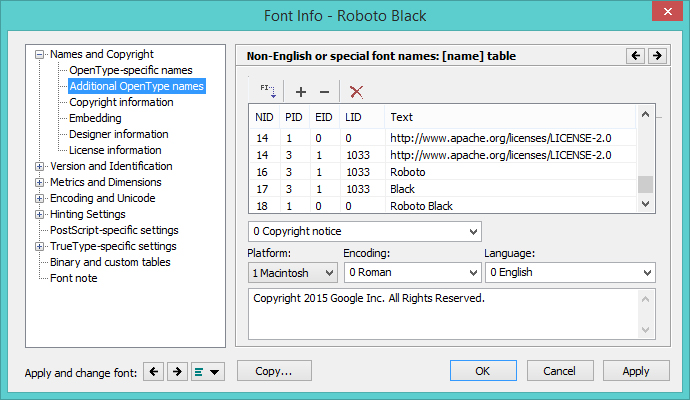The height and width of the screenshot is (400, 690).
Task: Apply and switch to previous font arrow
Action: coord(154,372)
